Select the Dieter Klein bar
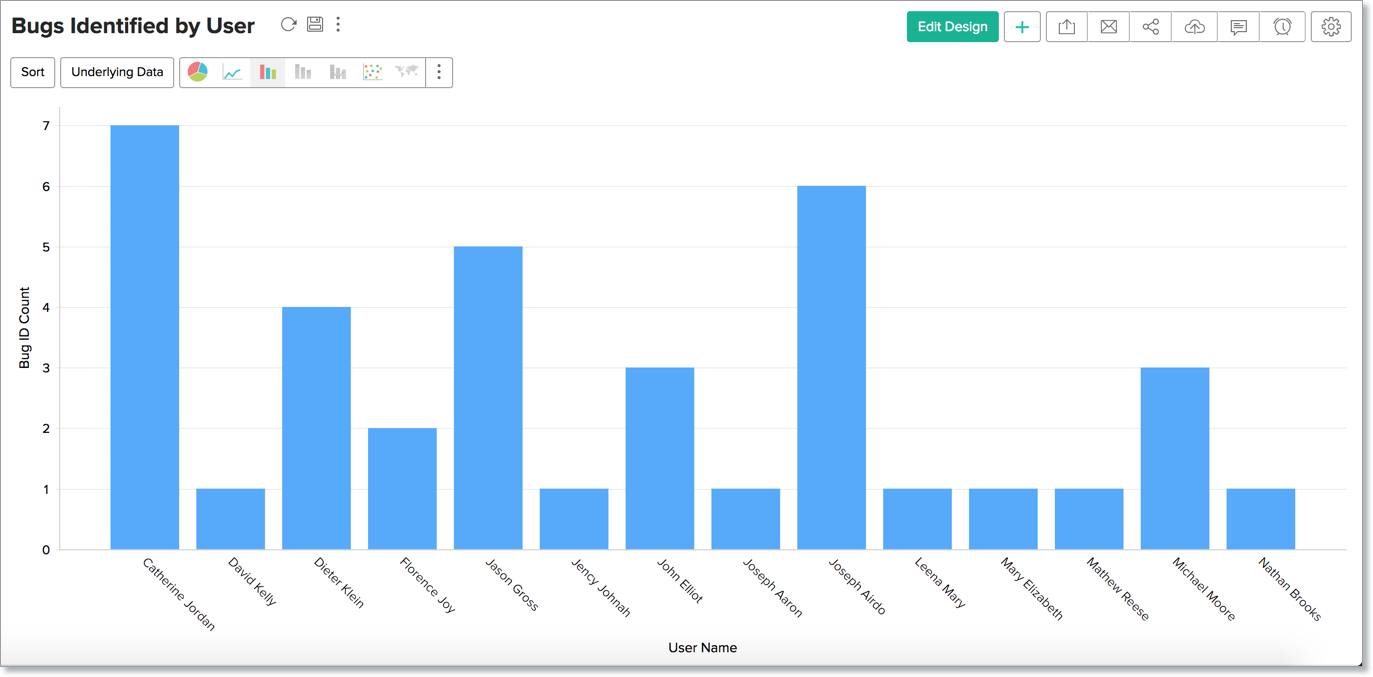 point(316,428)
